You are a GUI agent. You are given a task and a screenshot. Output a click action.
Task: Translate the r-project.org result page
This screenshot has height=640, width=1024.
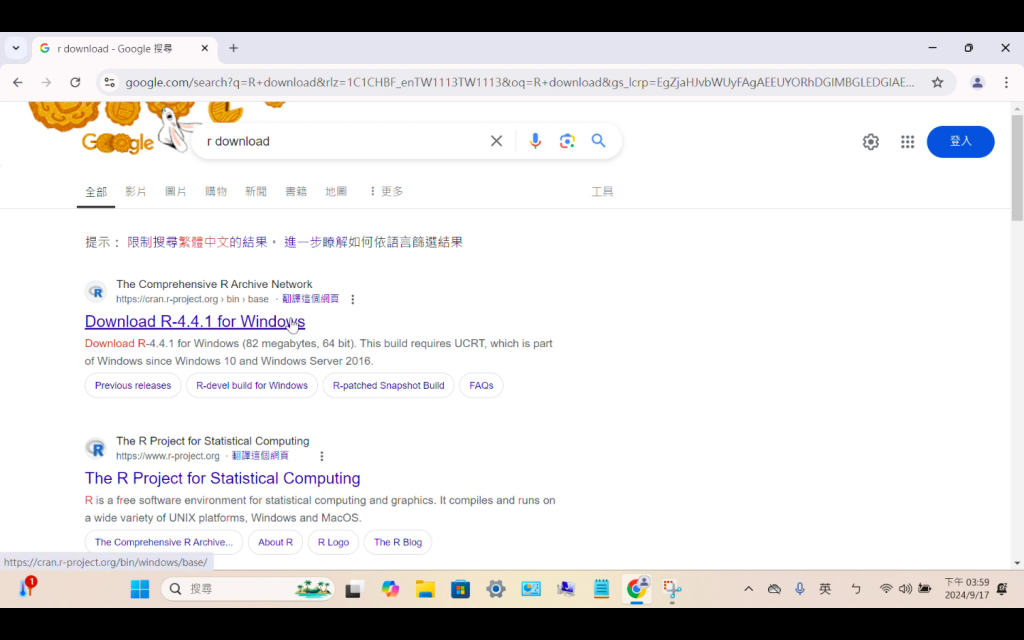click(260, 455)
